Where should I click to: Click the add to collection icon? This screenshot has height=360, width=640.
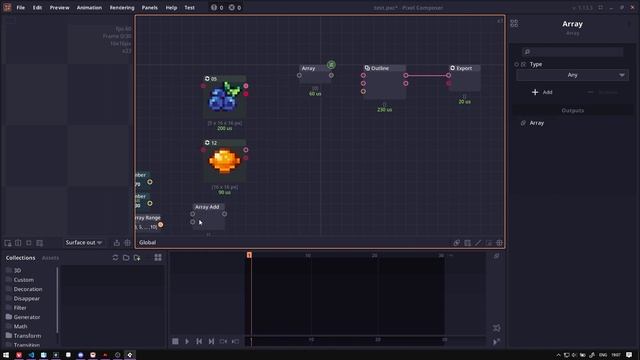click(x=137, y=258)
